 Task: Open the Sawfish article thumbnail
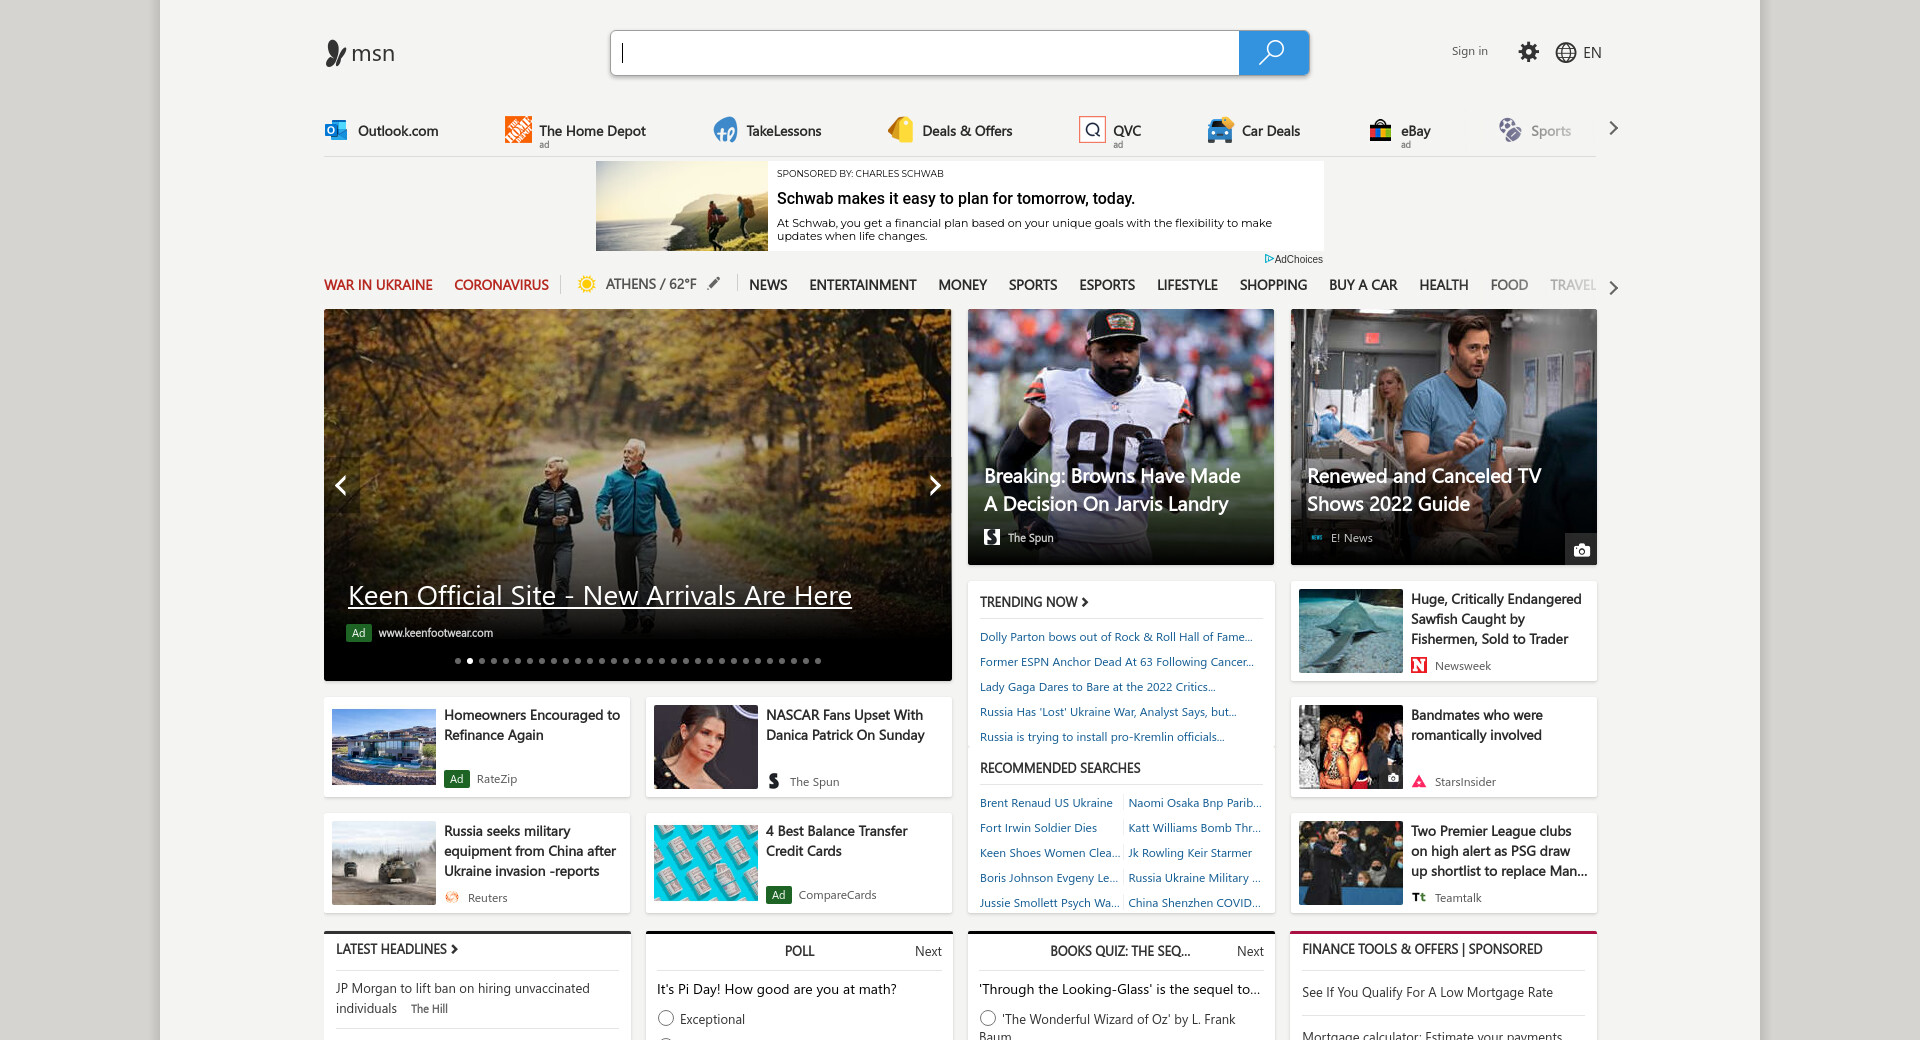1350,631
